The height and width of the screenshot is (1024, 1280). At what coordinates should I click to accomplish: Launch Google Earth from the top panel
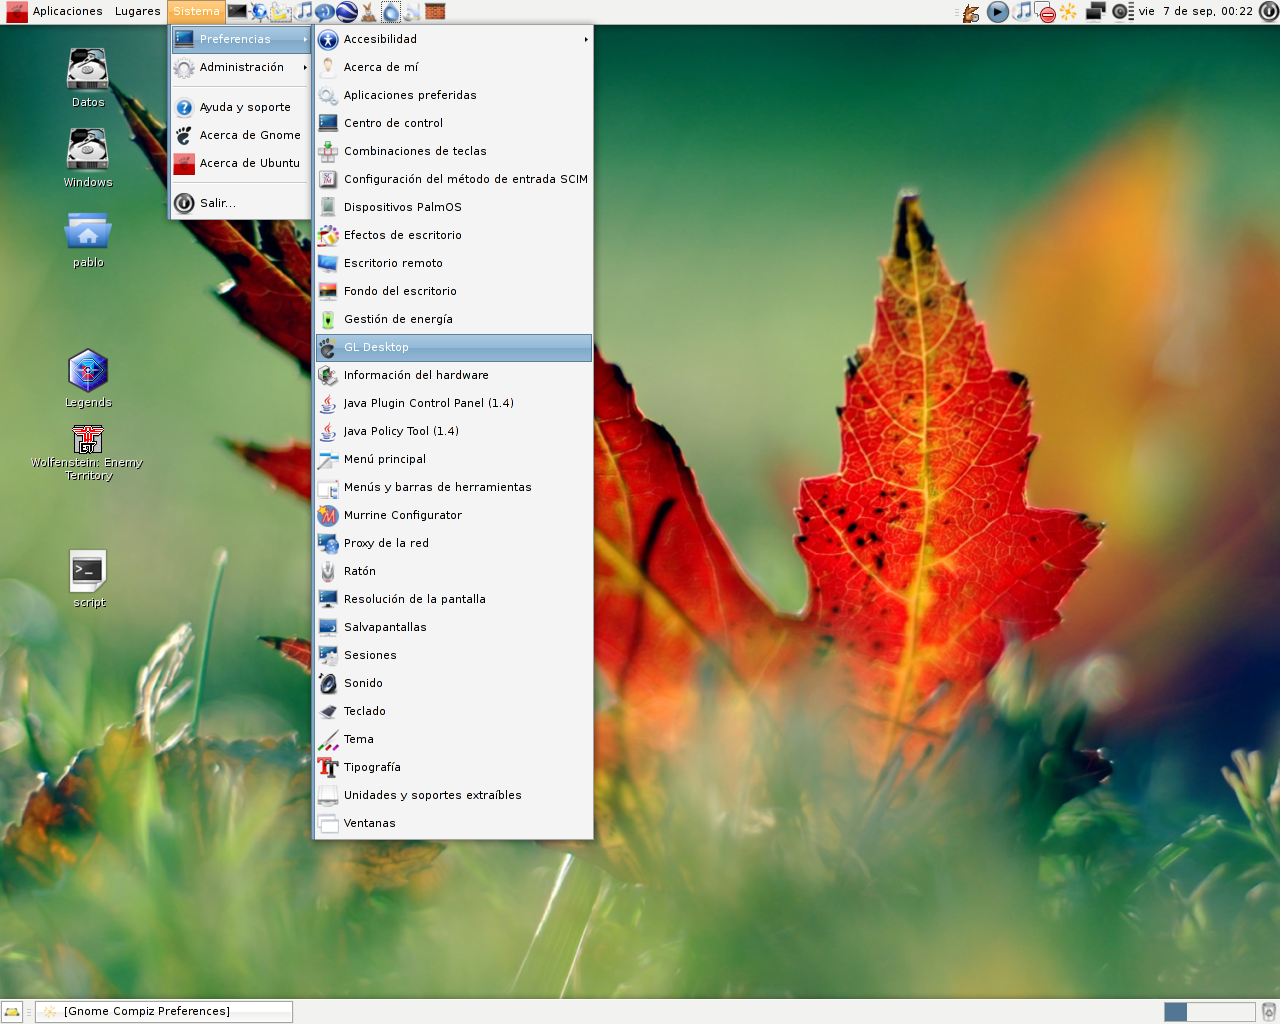point(347,12)
